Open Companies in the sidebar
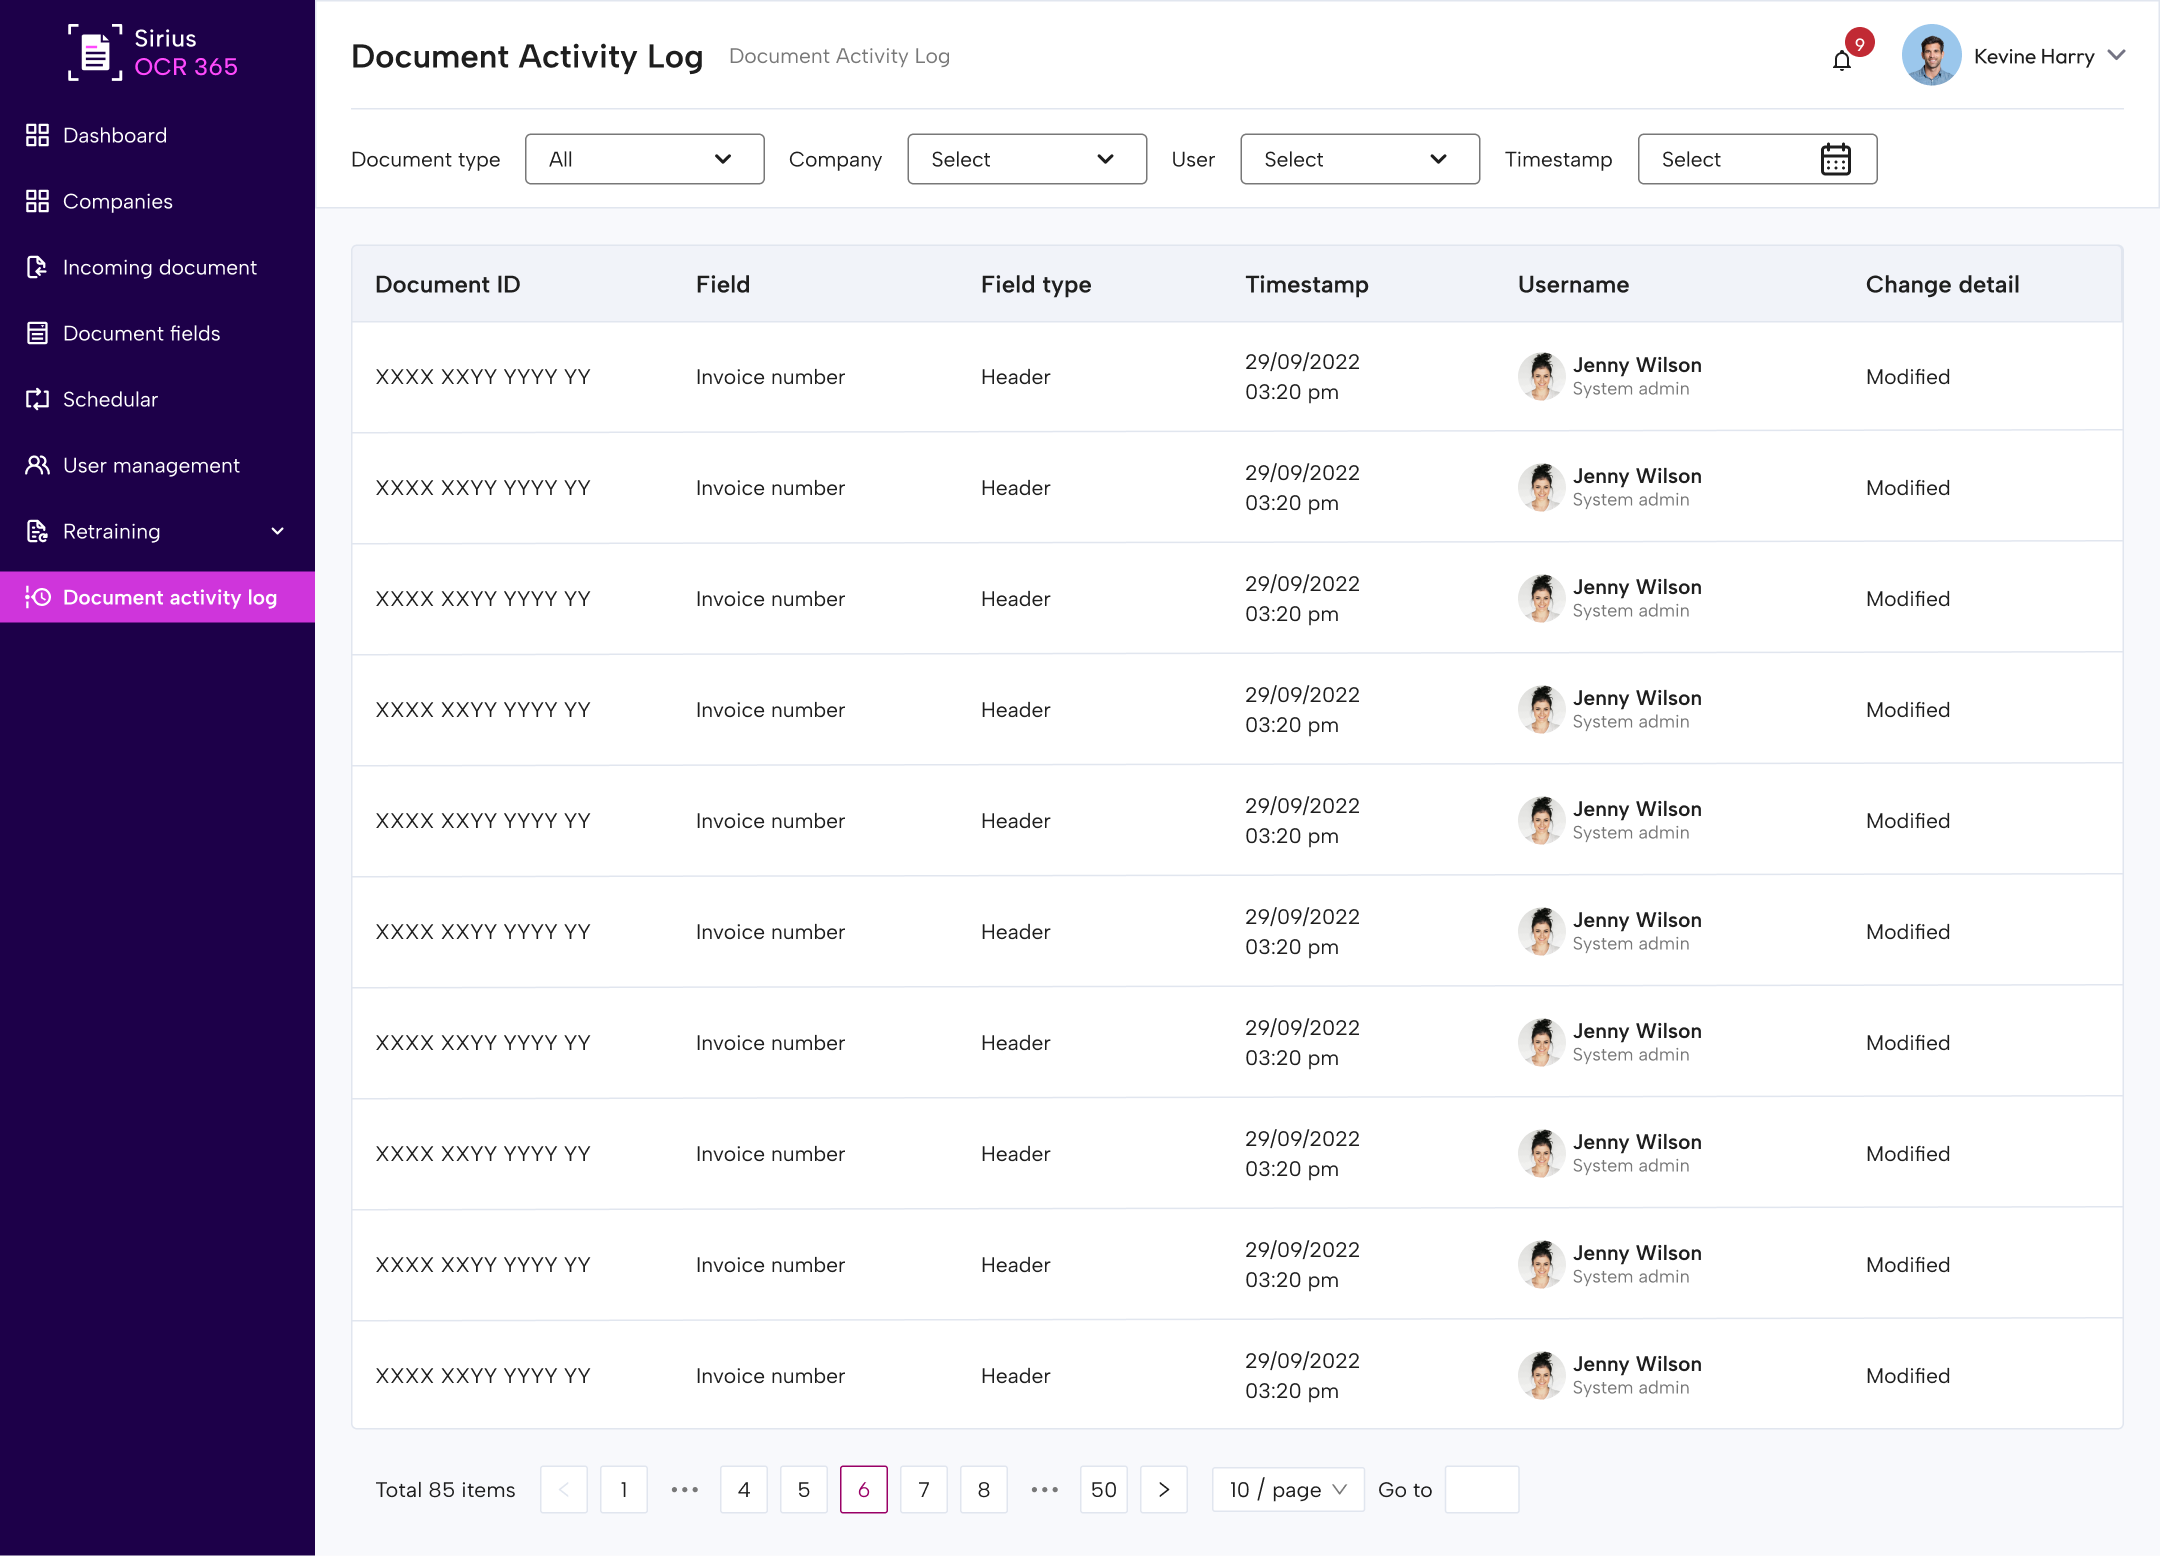2160x1556 pixels. 118,201
